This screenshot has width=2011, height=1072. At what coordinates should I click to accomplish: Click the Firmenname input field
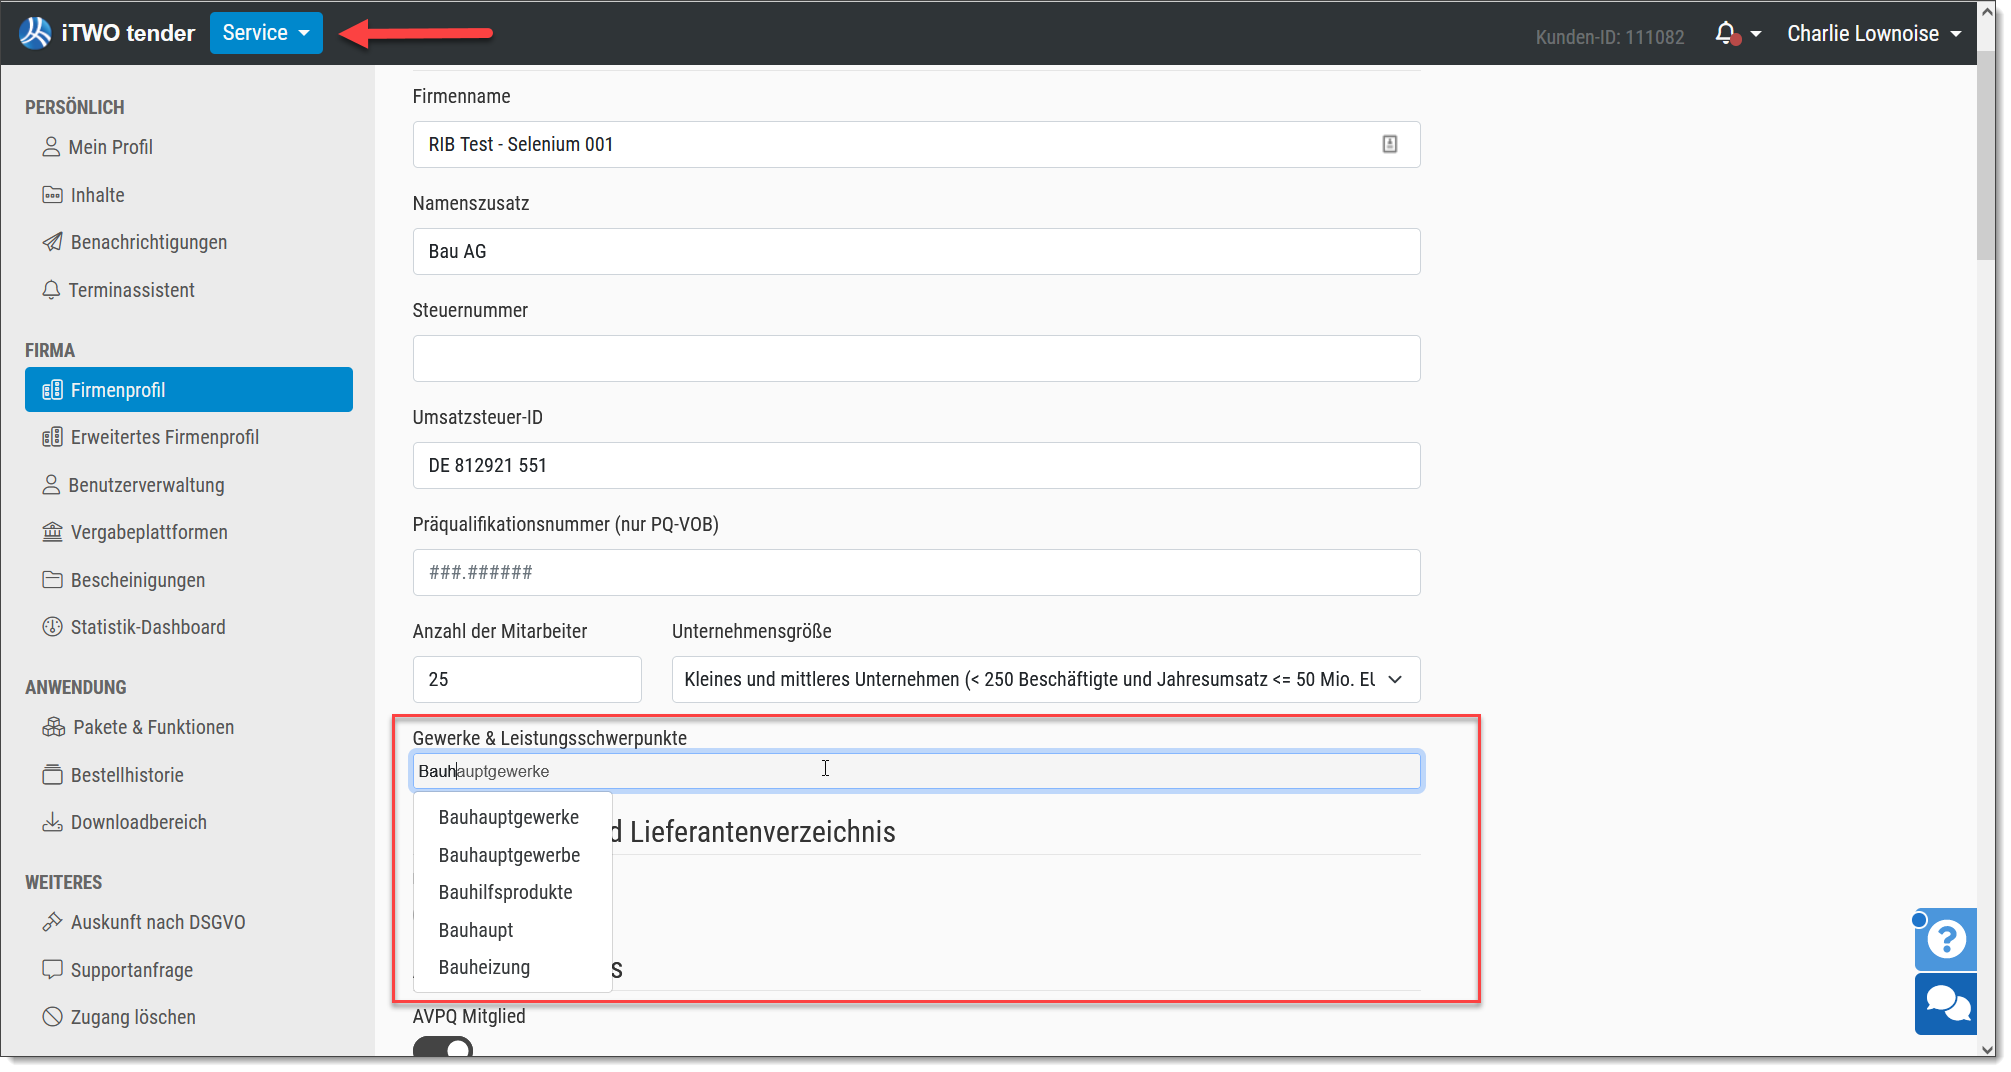(916, 144)
